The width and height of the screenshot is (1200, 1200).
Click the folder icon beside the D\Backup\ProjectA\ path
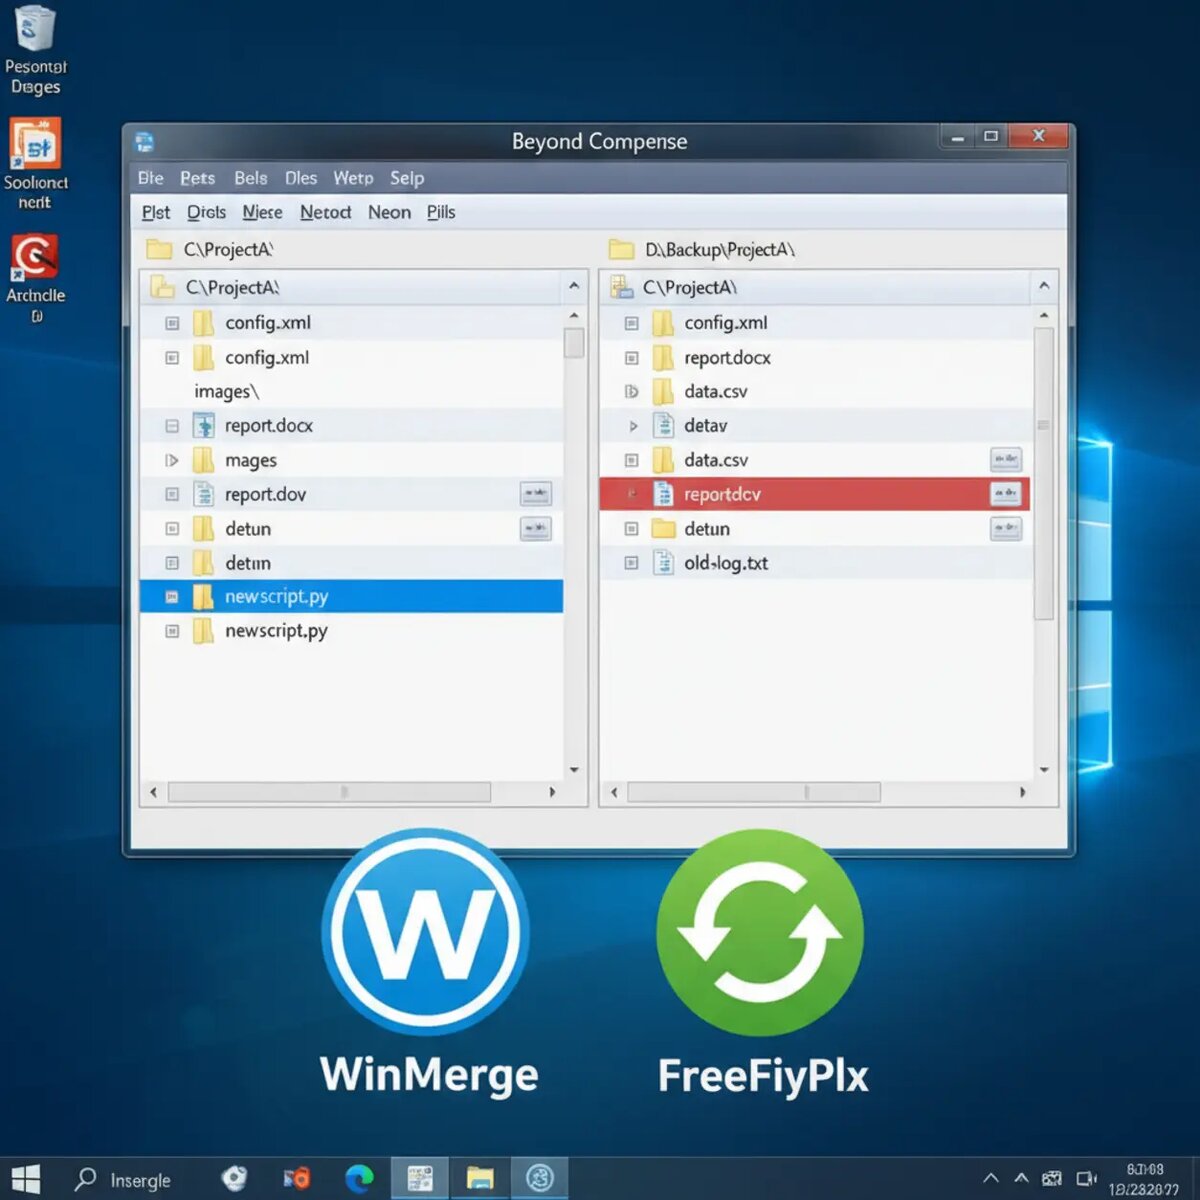click(x=622, y=249)
